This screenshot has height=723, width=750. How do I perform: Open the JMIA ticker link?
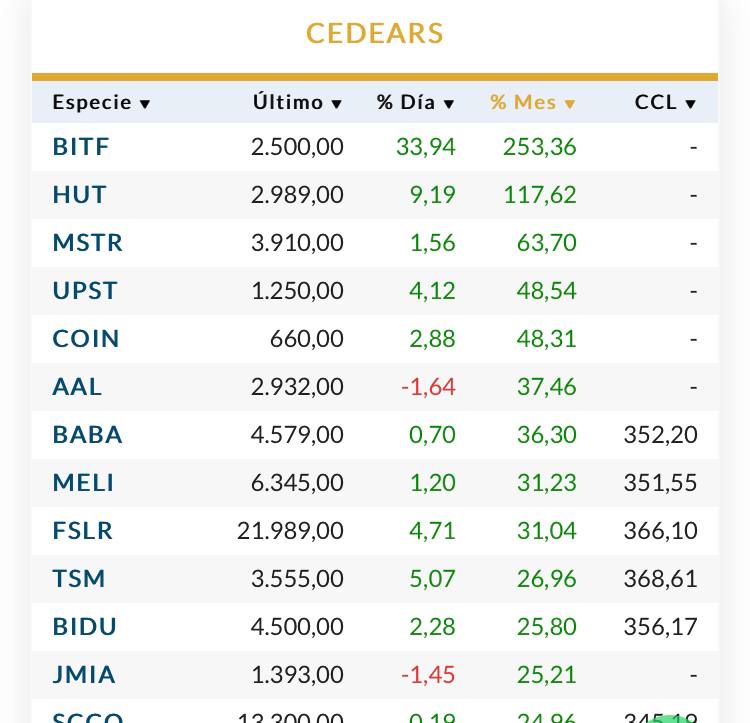(x=84, y=675)
